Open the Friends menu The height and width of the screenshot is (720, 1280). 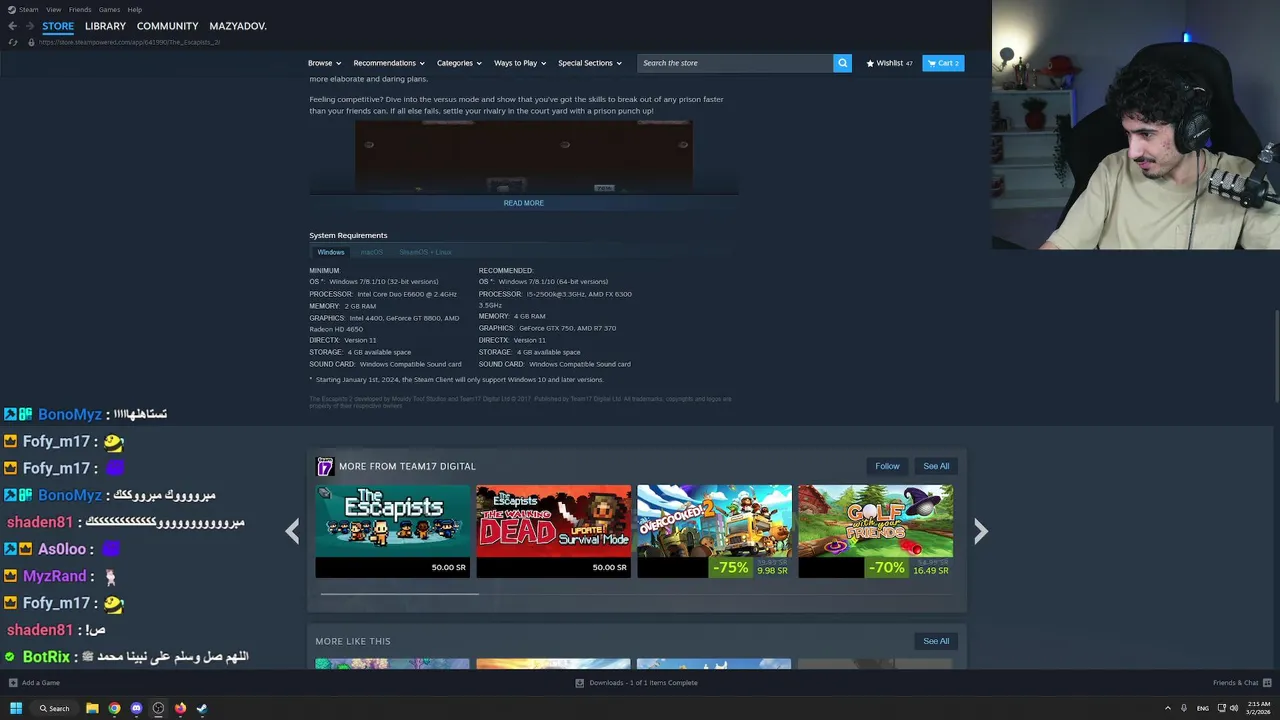click(x=80, y=9)
